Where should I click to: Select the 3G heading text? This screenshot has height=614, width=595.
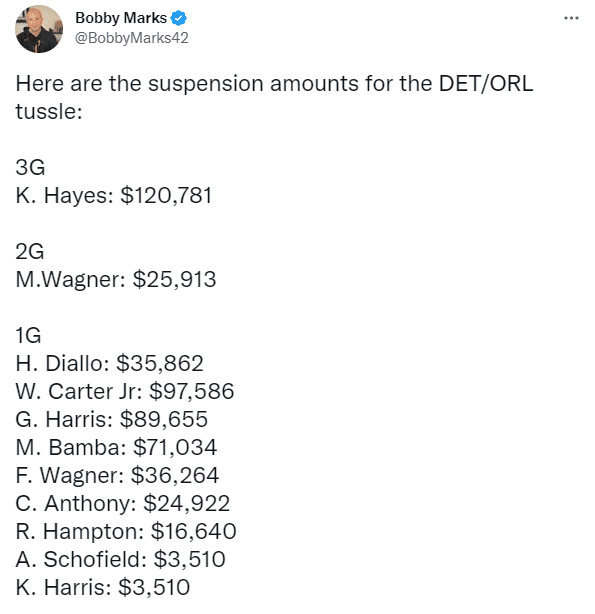(x=31, y=167)
